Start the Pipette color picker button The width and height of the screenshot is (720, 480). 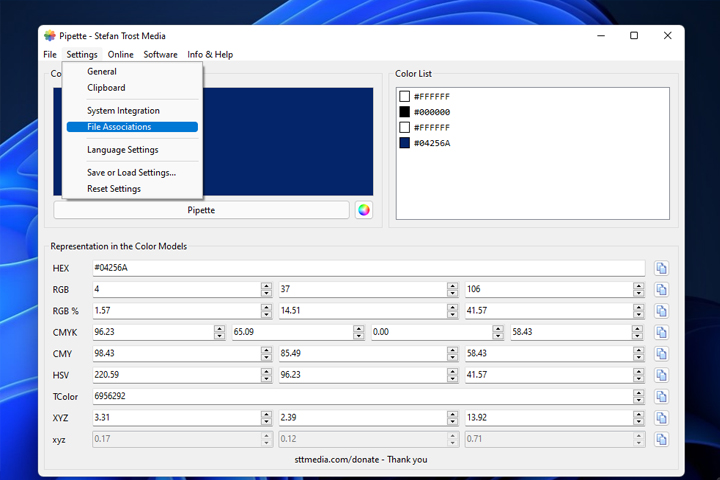tap(201, 210)
